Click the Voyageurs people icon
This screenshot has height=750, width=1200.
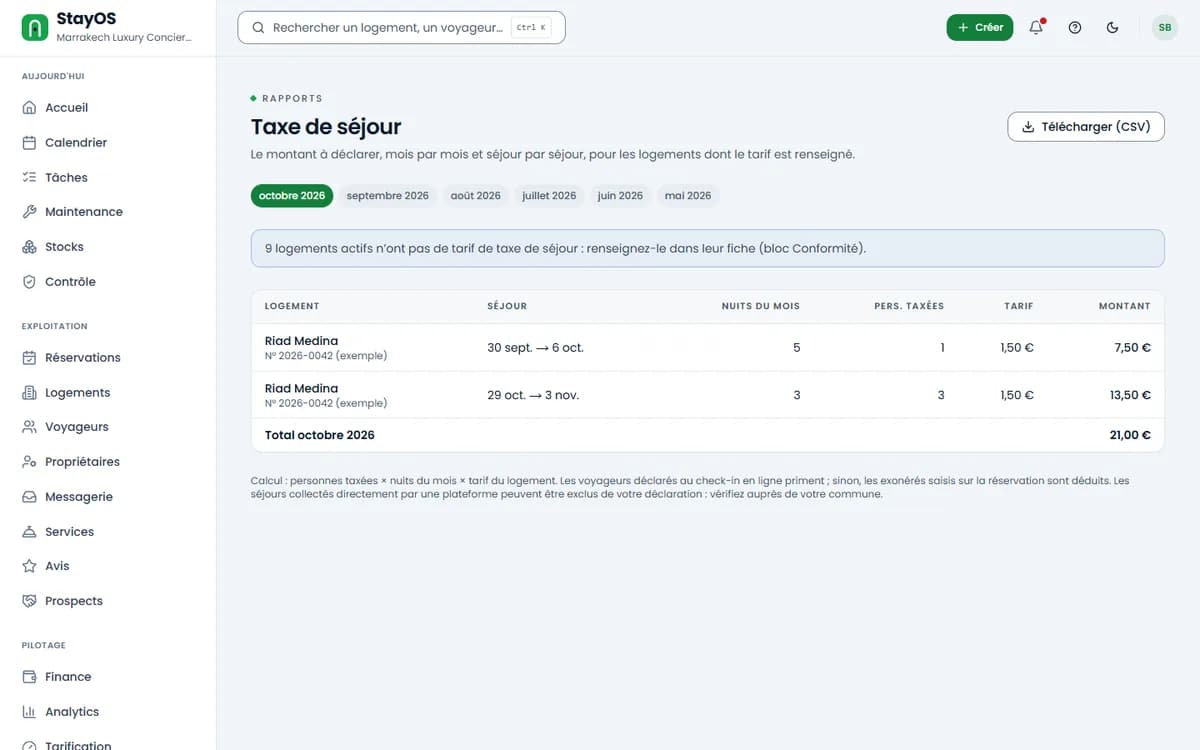29,427
